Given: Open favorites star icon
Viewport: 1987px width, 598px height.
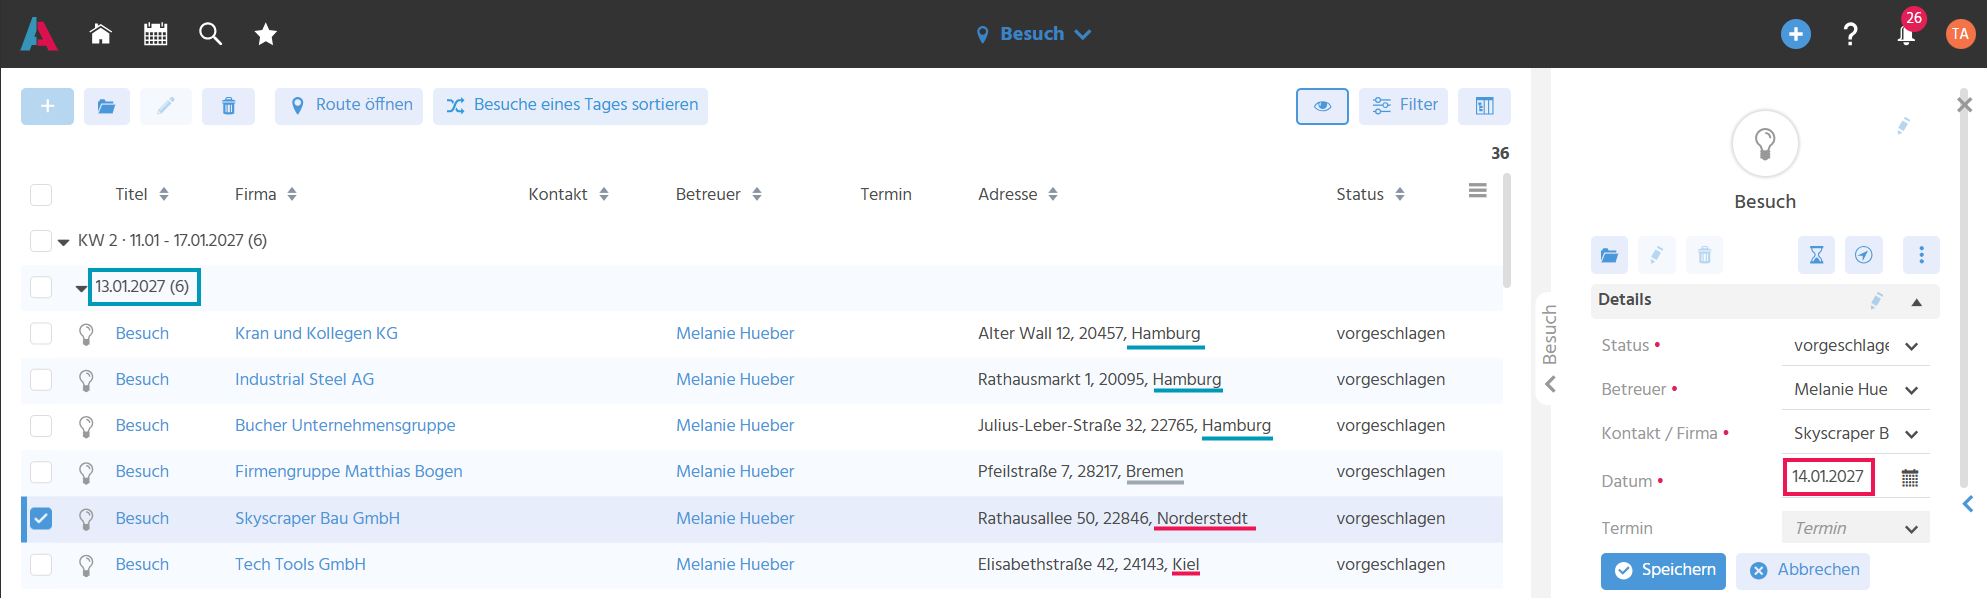Looking at the screenshot, I should point(265,34).
